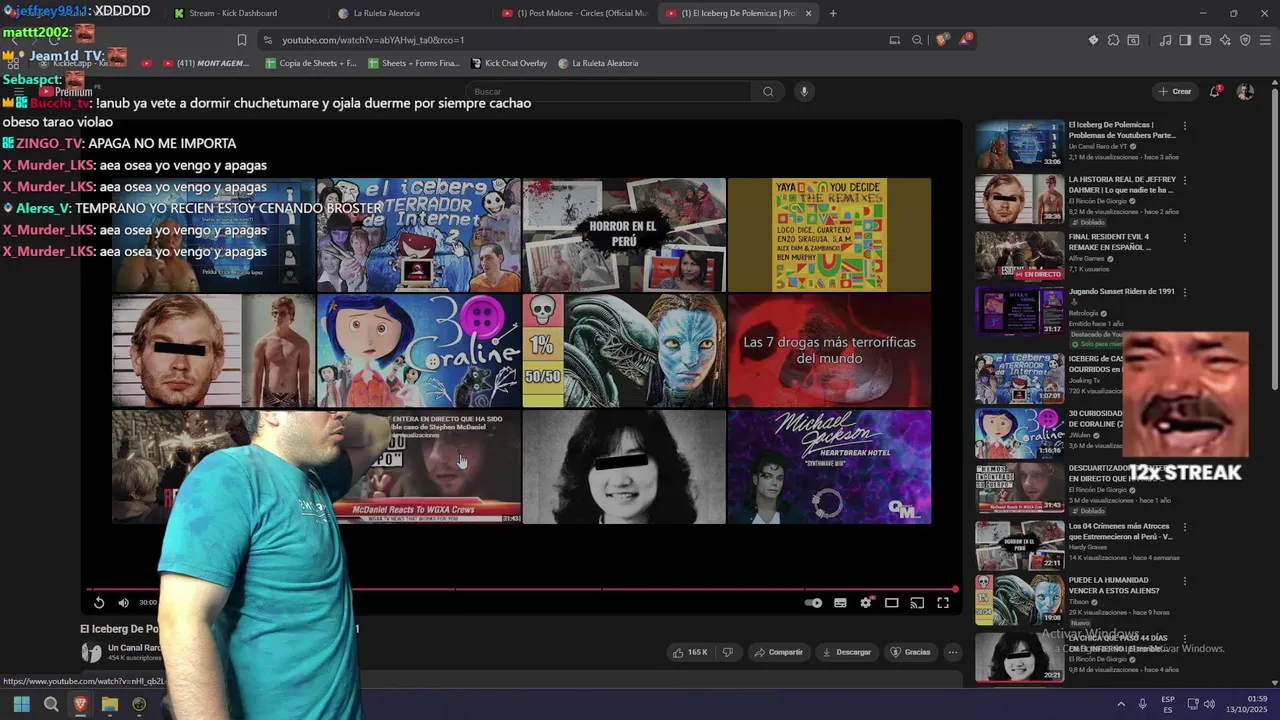Open the Kick Chat Overlay bookmark

coord(509,63)
